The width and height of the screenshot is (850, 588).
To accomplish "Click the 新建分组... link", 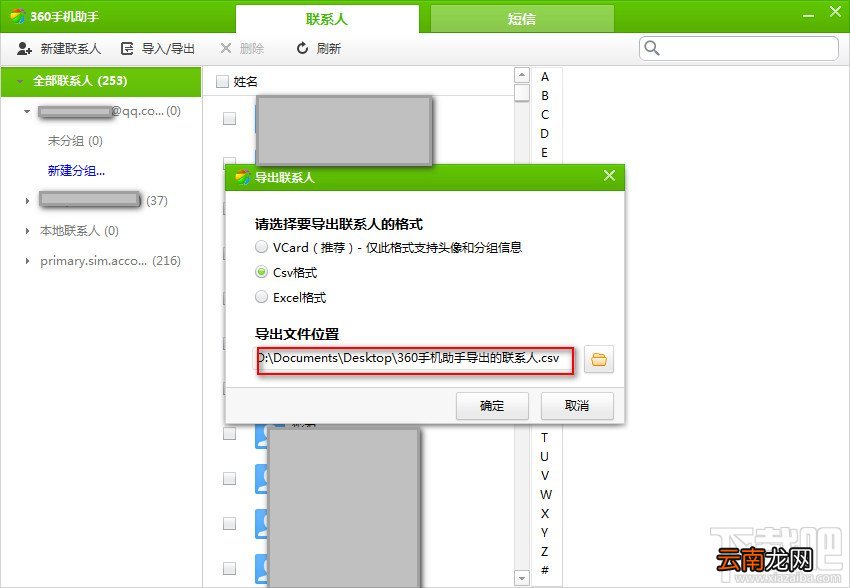I will [x=76, y=171].
